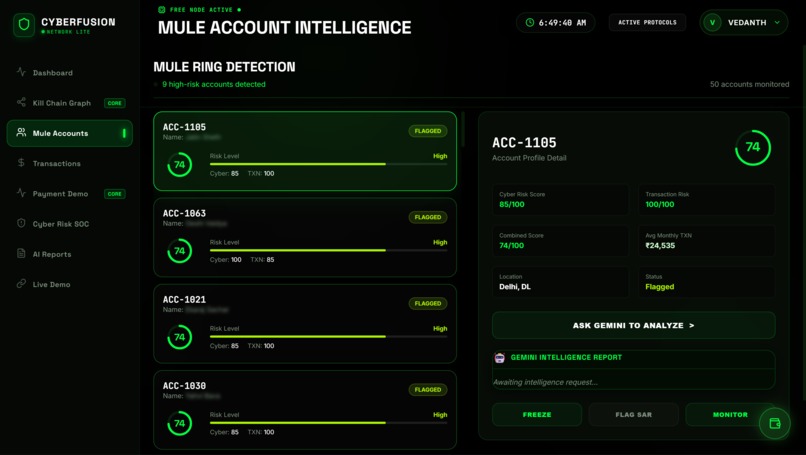This screenshot has width=806, height=455.
Task: Go to the Transactions page
Action: (69, 163)
